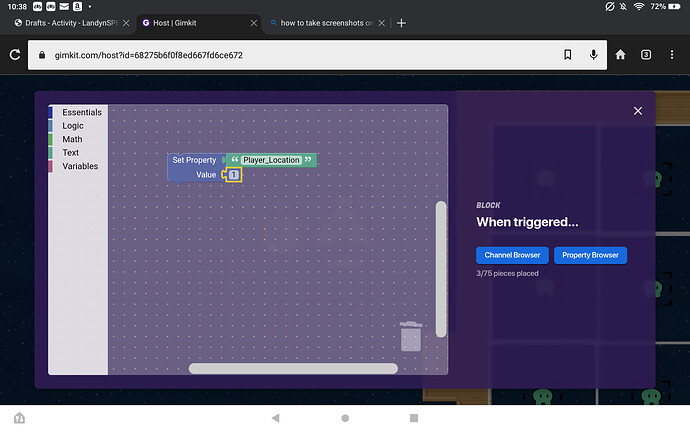This screenshot has height=431, width=690.
Task: Click the horizontal workspace scrollbar
Action: (x=293, y=368)
